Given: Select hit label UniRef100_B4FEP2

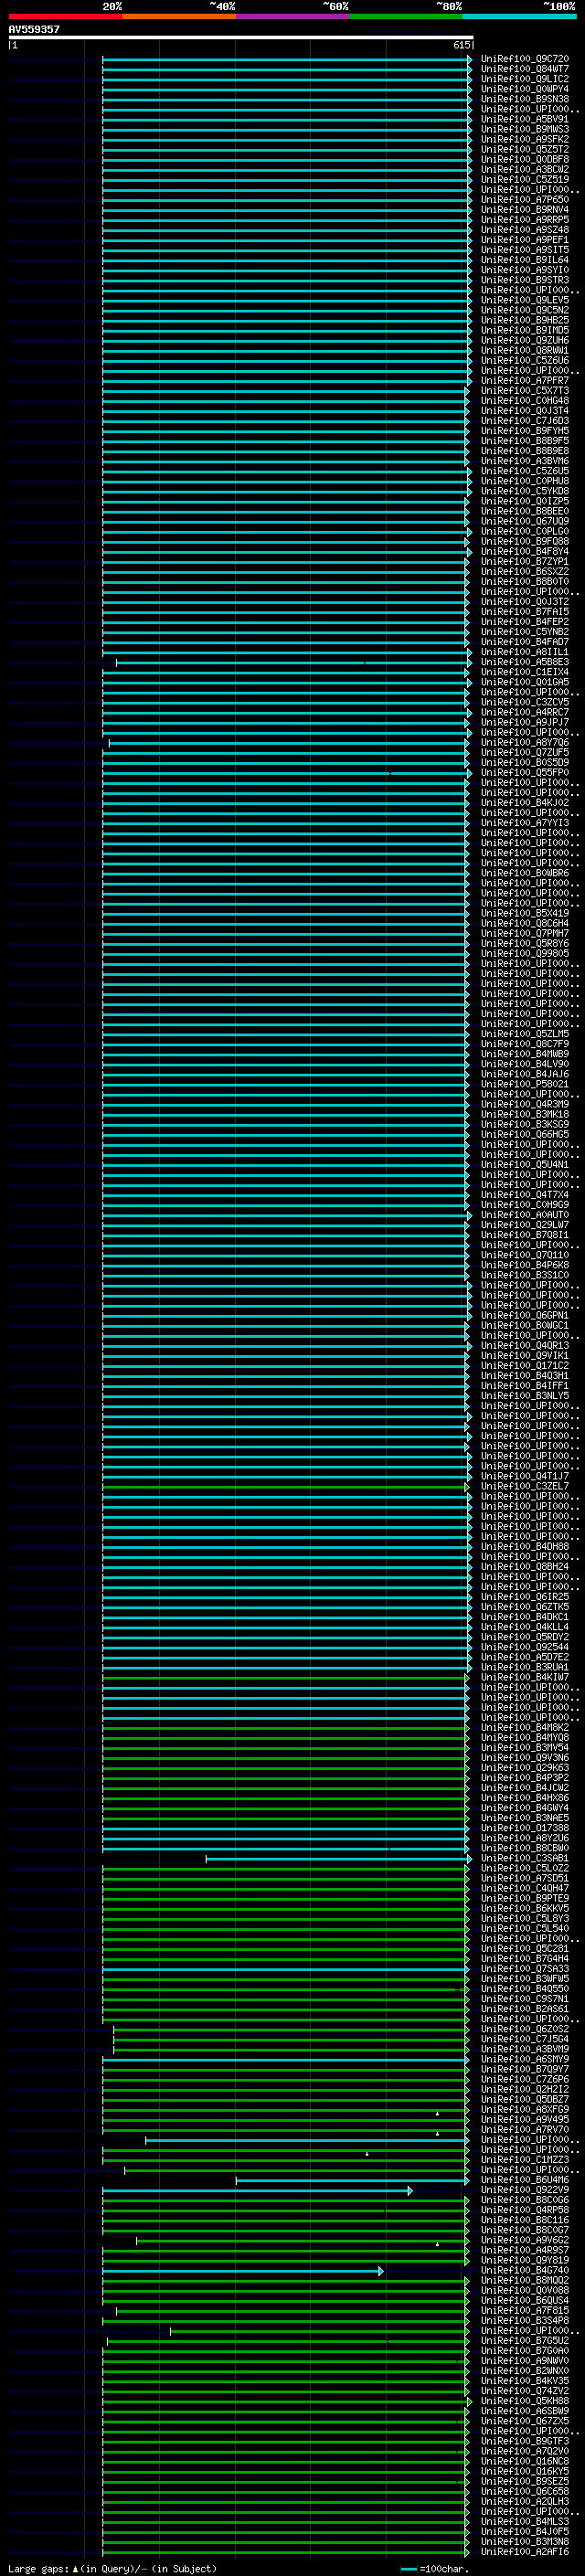Looking at the screenshot, I should (525, 622).
